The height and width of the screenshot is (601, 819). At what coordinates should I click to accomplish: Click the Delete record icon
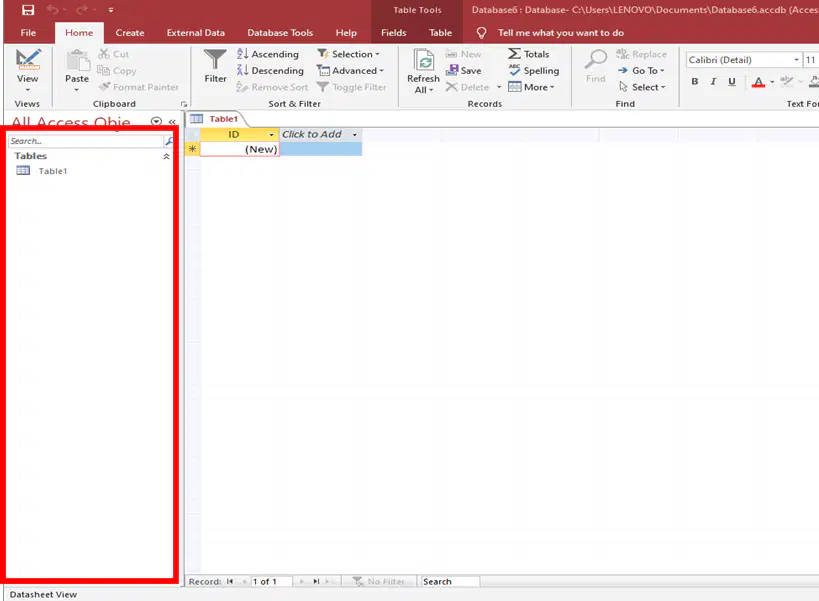tap(452, 87)
